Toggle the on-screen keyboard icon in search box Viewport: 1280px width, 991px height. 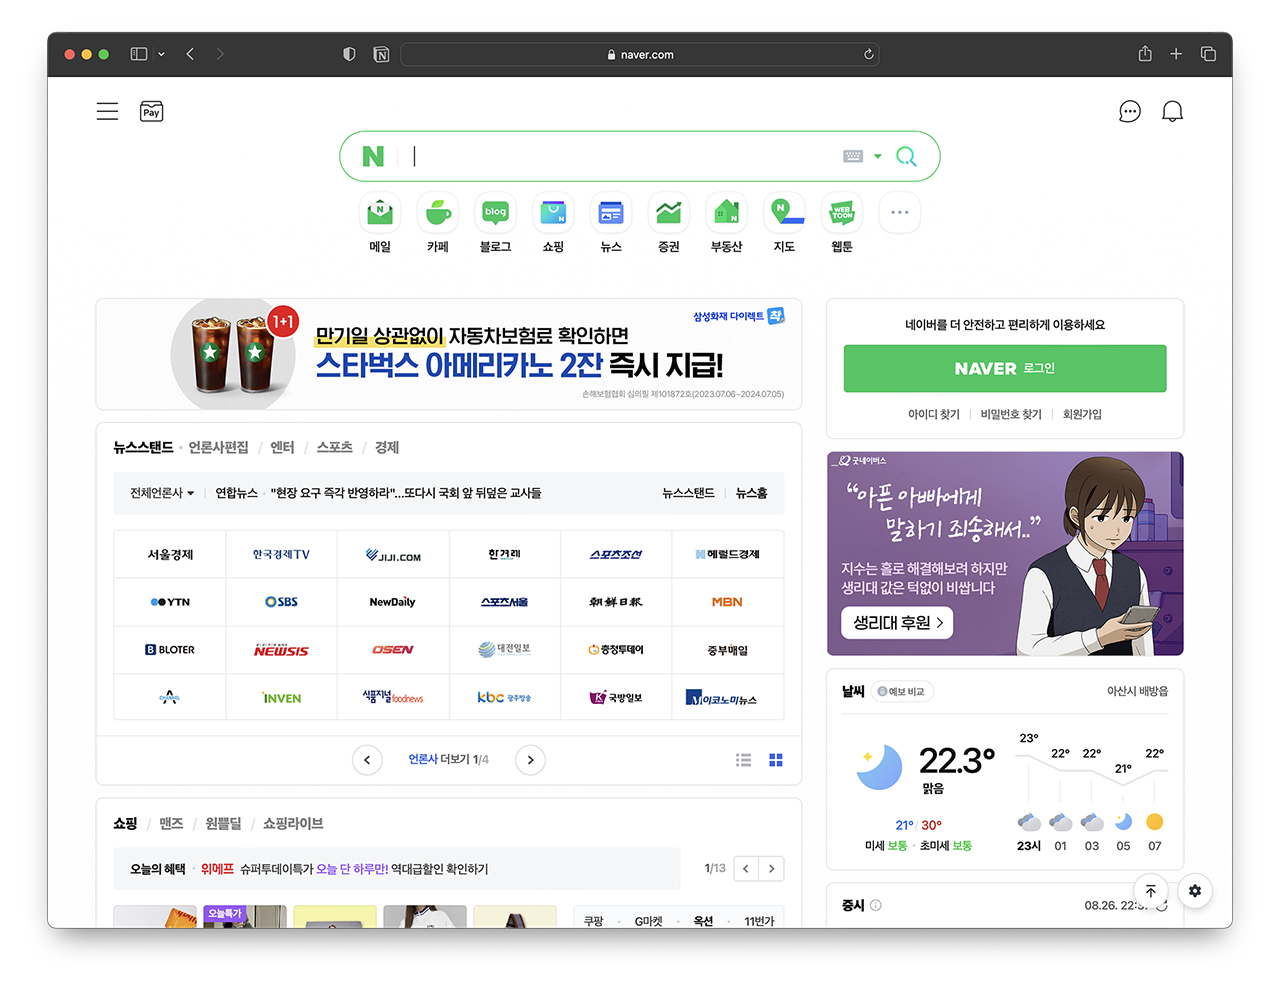click(x=853, y=156)
